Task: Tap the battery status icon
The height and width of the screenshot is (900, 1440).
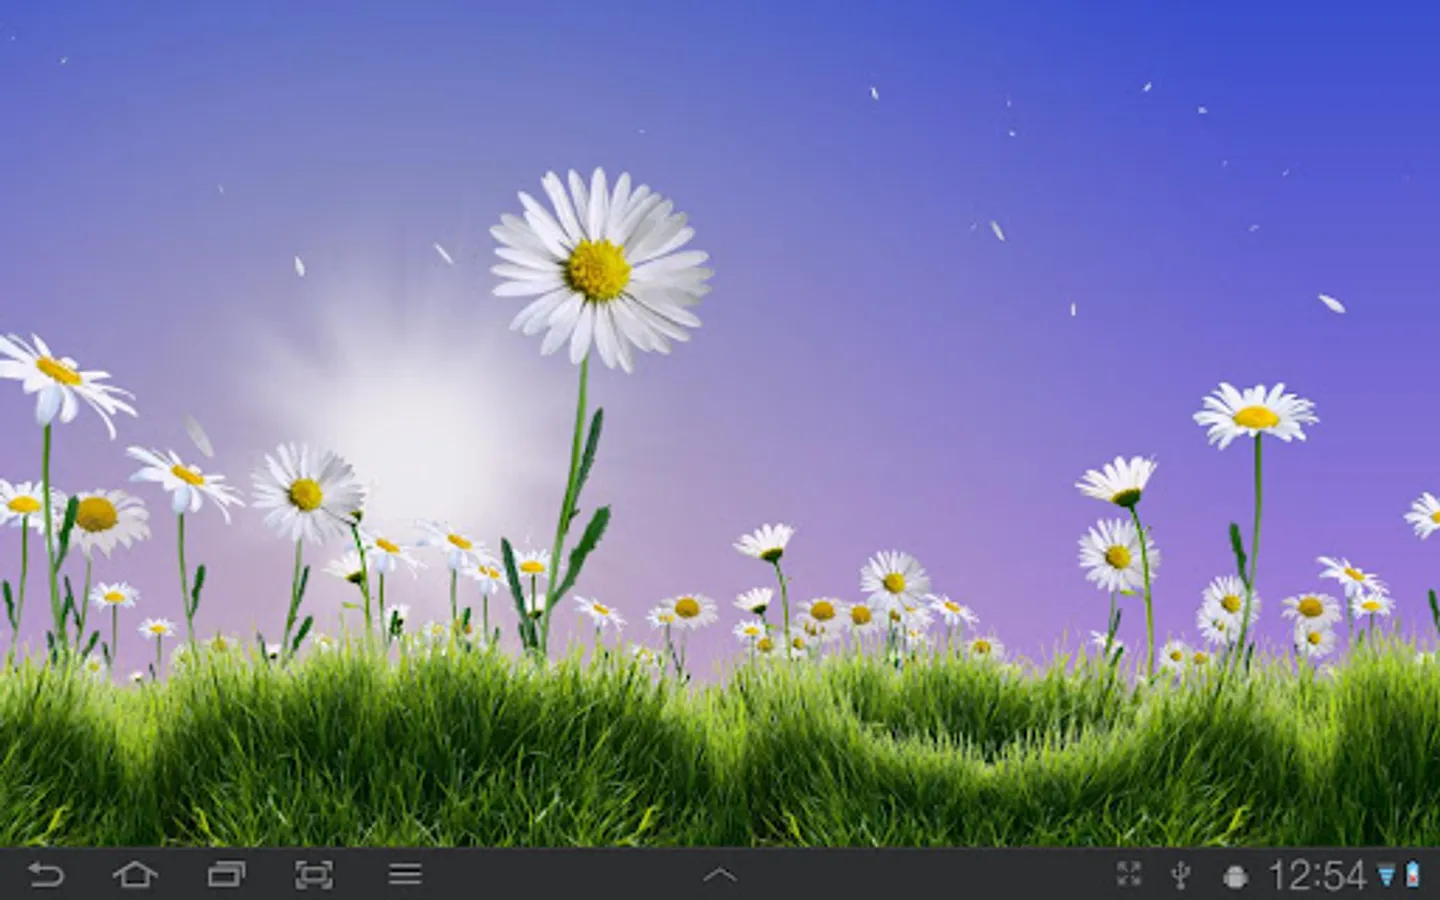Action: (1411, 875)
